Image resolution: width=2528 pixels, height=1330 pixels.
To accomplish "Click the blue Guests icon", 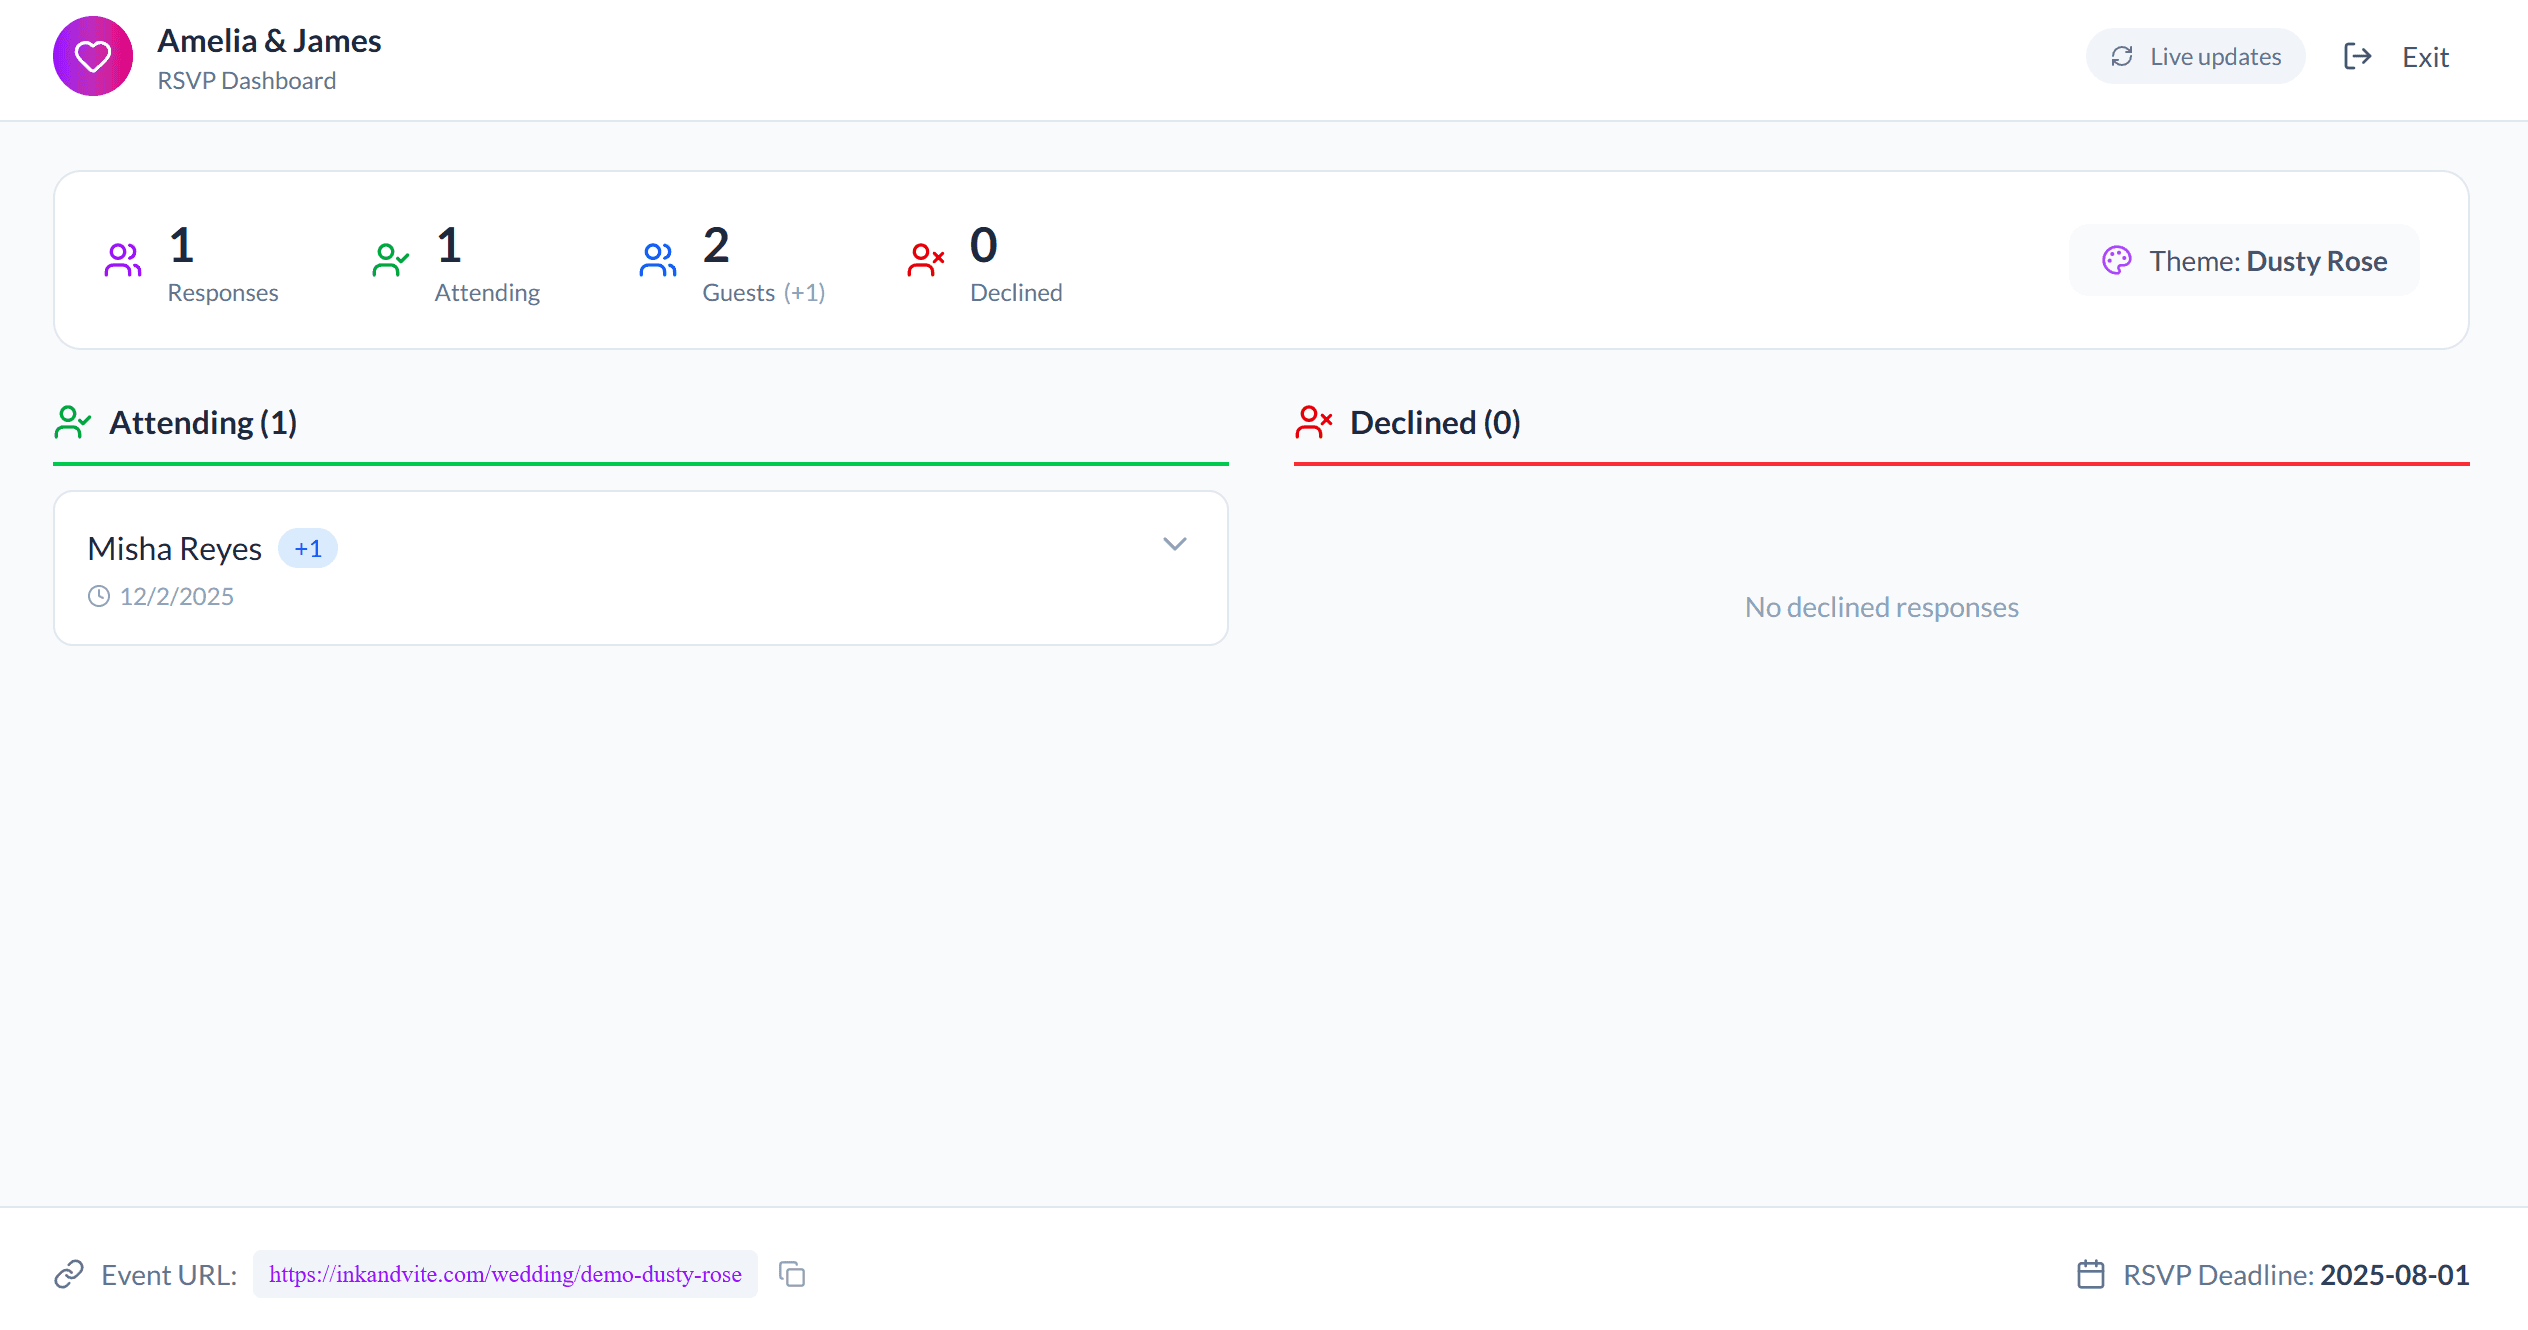I will click(x=657, y=259).
